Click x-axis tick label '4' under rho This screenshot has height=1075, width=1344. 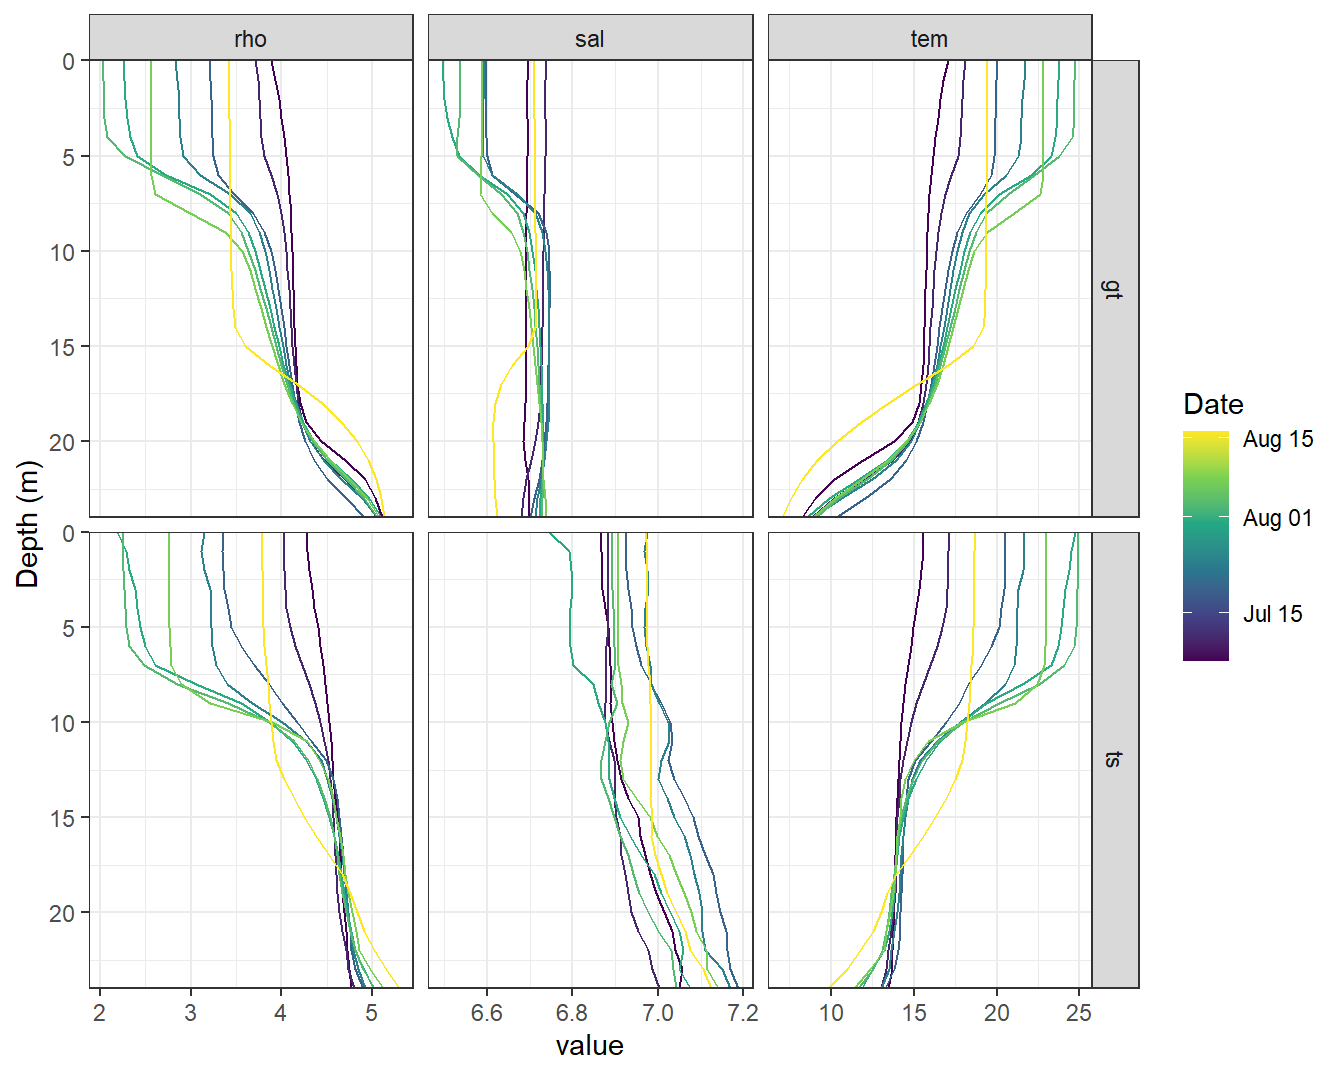[x=281, y=1013]
